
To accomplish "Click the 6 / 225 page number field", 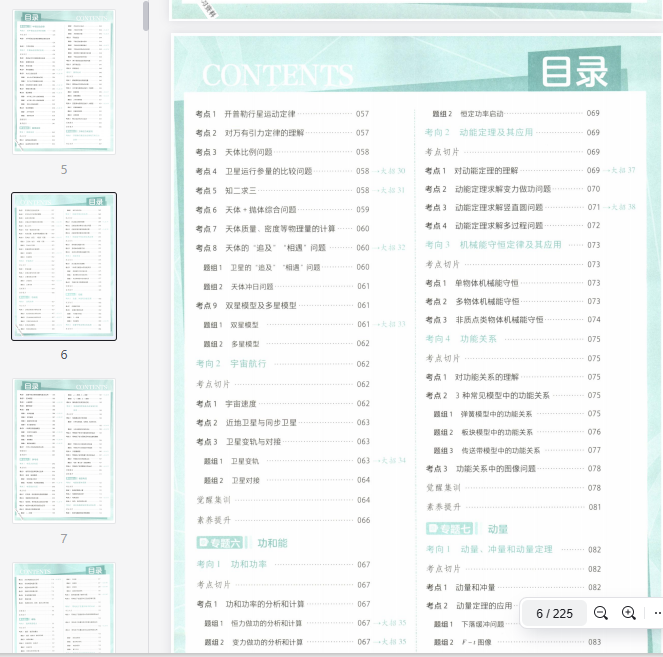I will pyautogui.click(x=554, y=613).
